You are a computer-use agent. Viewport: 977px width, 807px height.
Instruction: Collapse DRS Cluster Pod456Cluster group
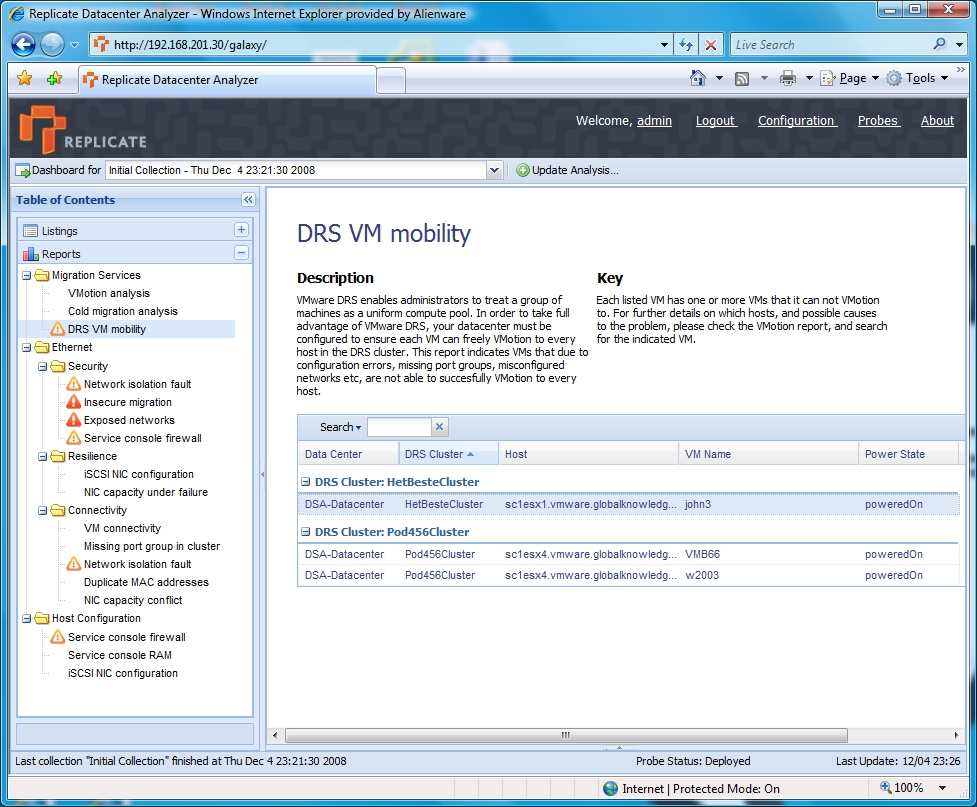(x=306, y=532)
